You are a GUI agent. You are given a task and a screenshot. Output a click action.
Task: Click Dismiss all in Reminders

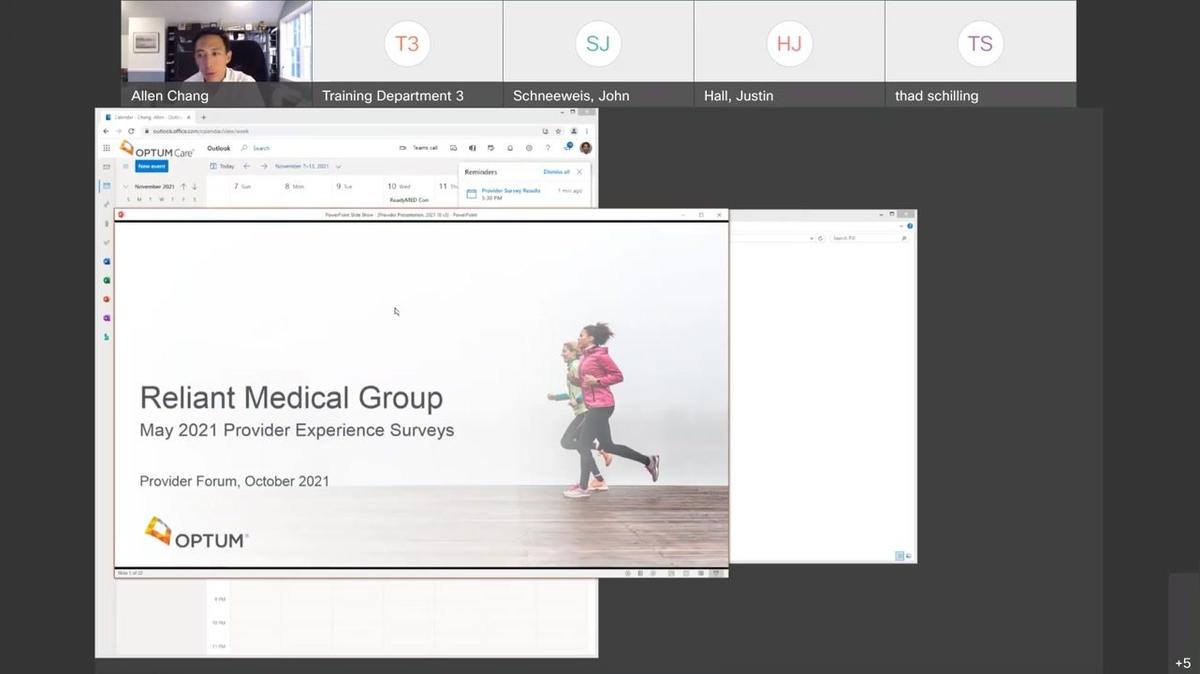[x=556, y=172]
